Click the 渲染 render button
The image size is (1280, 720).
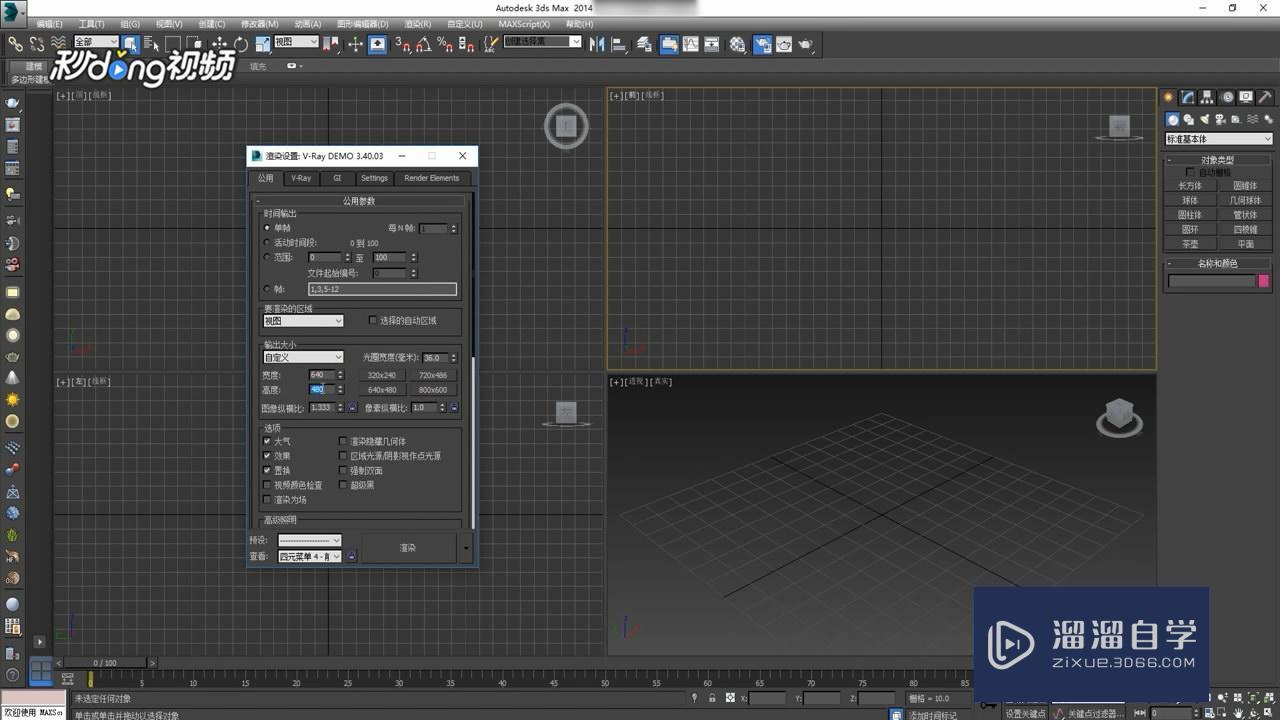(408, 548)
